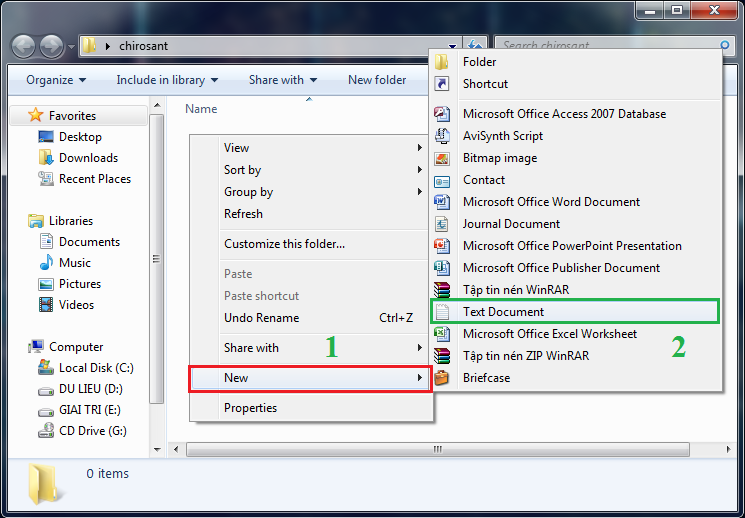Click the Microsoft Office Access database icon

(442, 114)
